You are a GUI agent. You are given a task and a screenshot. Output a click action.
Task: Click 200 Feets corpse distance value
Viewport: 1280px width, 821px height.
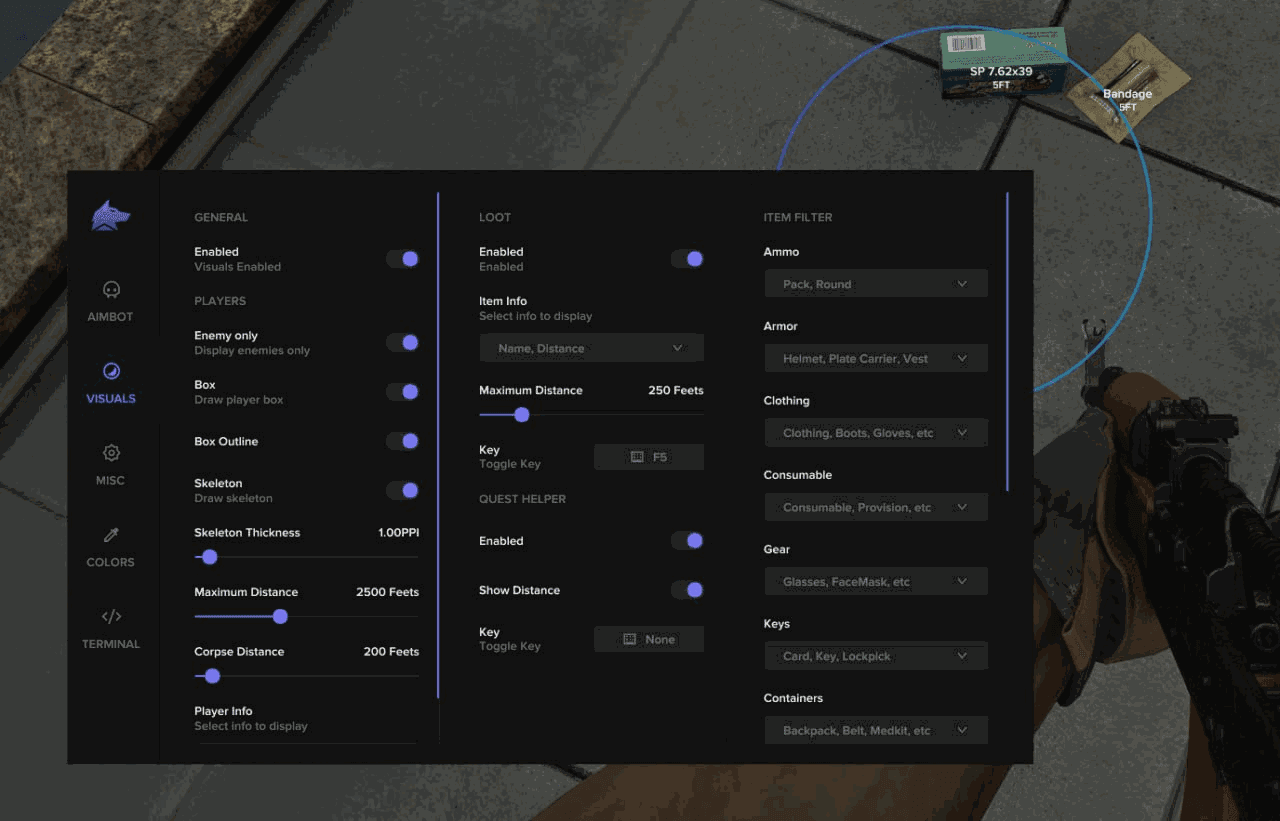[x=391, y=652]
